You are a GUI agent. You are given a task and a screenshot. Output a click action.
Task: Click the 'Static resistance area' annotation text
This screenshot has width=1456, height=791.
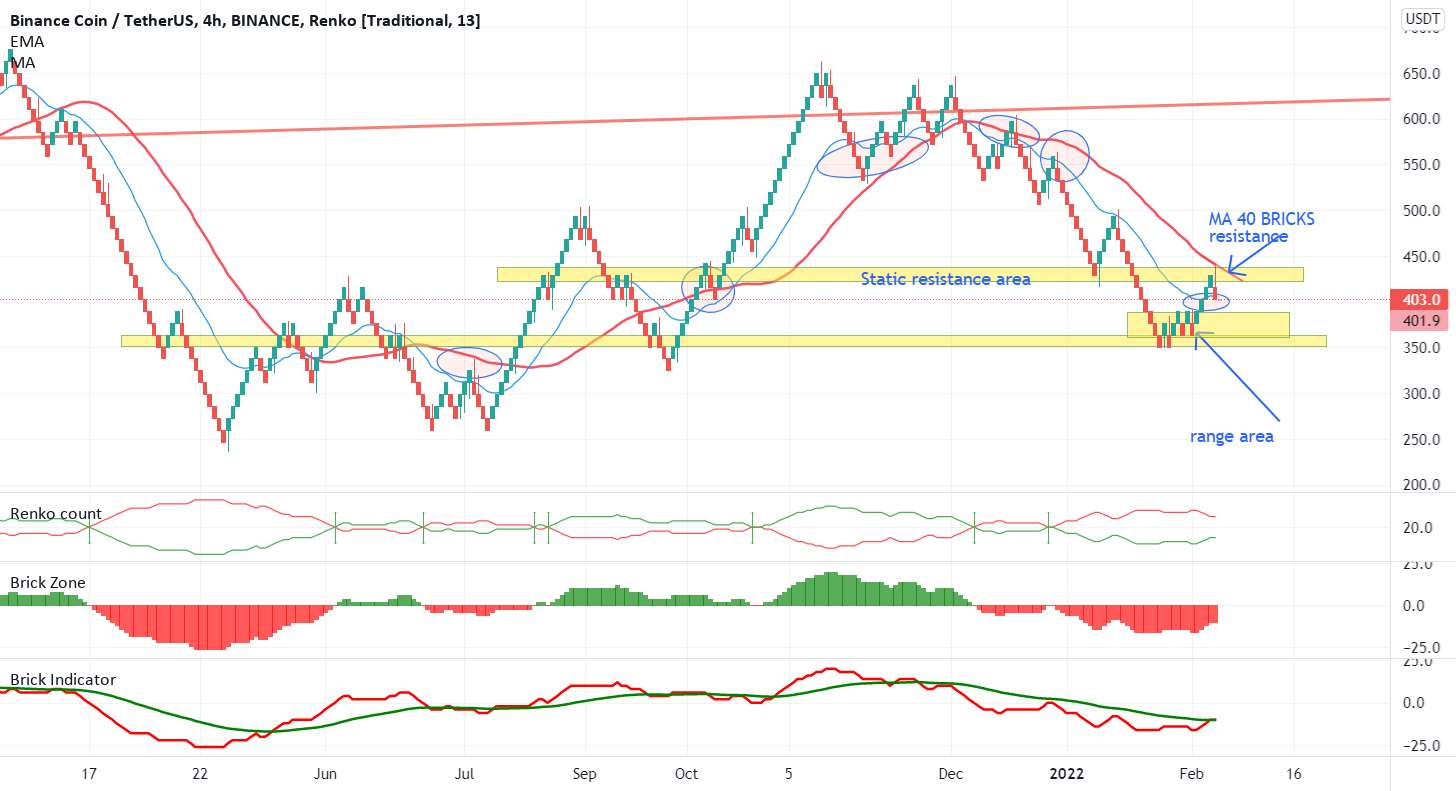[946, 279]
